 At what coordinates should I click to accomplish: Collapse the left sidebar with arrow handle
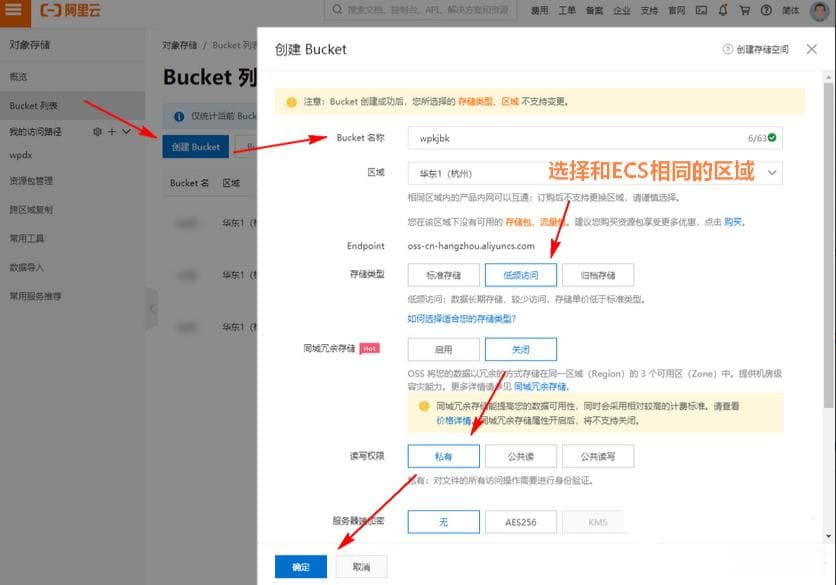[x=152, y=308]
